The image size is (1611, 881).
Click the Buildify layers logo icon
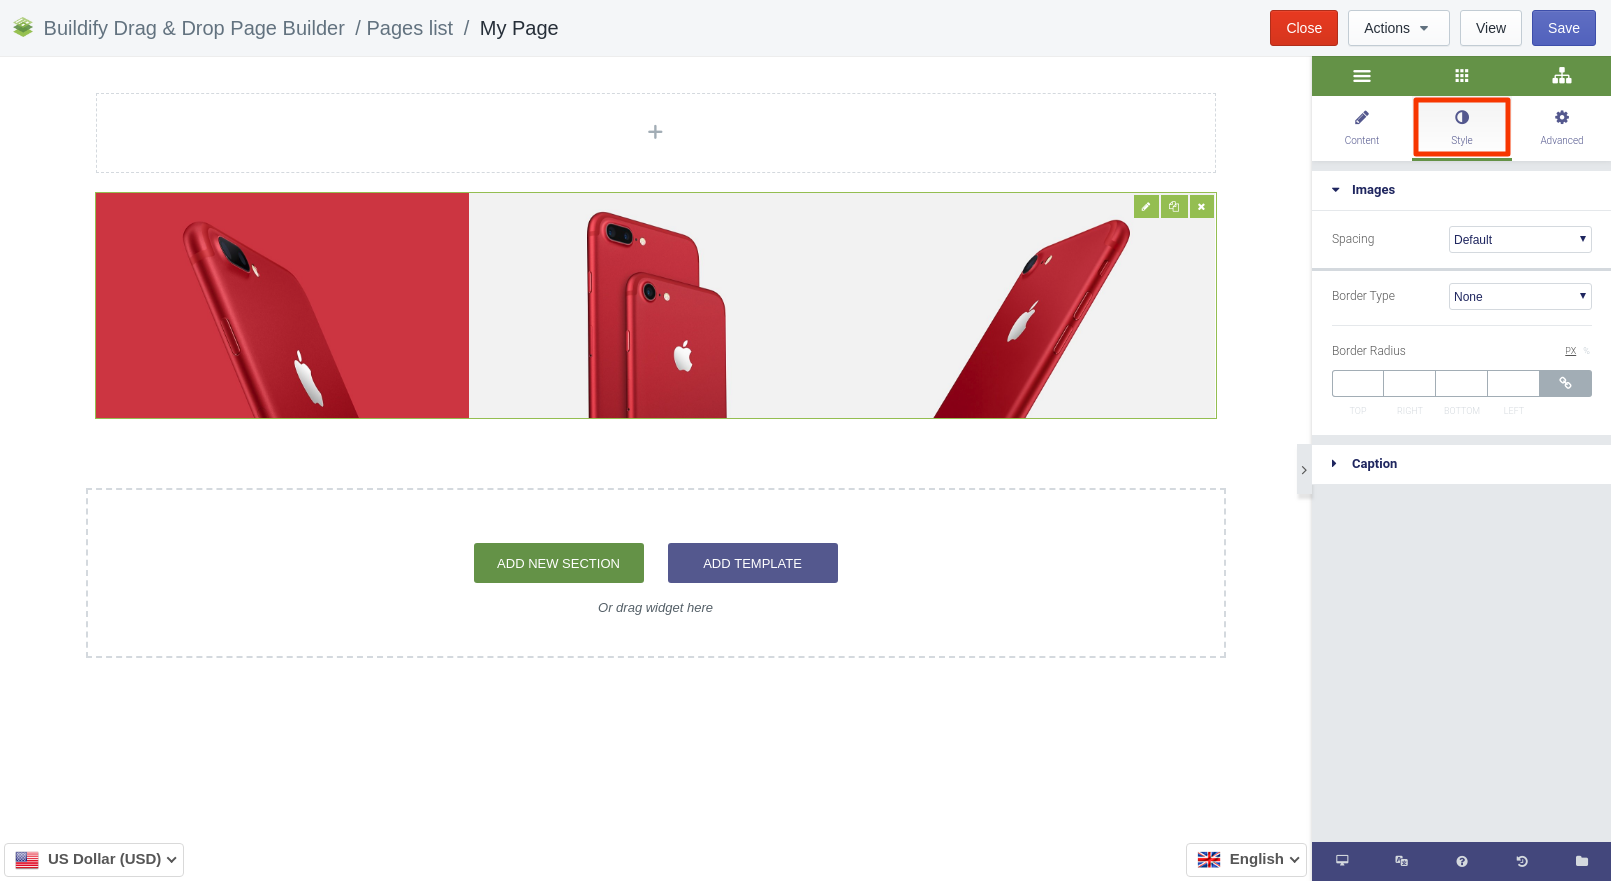(x=23, y=28)
